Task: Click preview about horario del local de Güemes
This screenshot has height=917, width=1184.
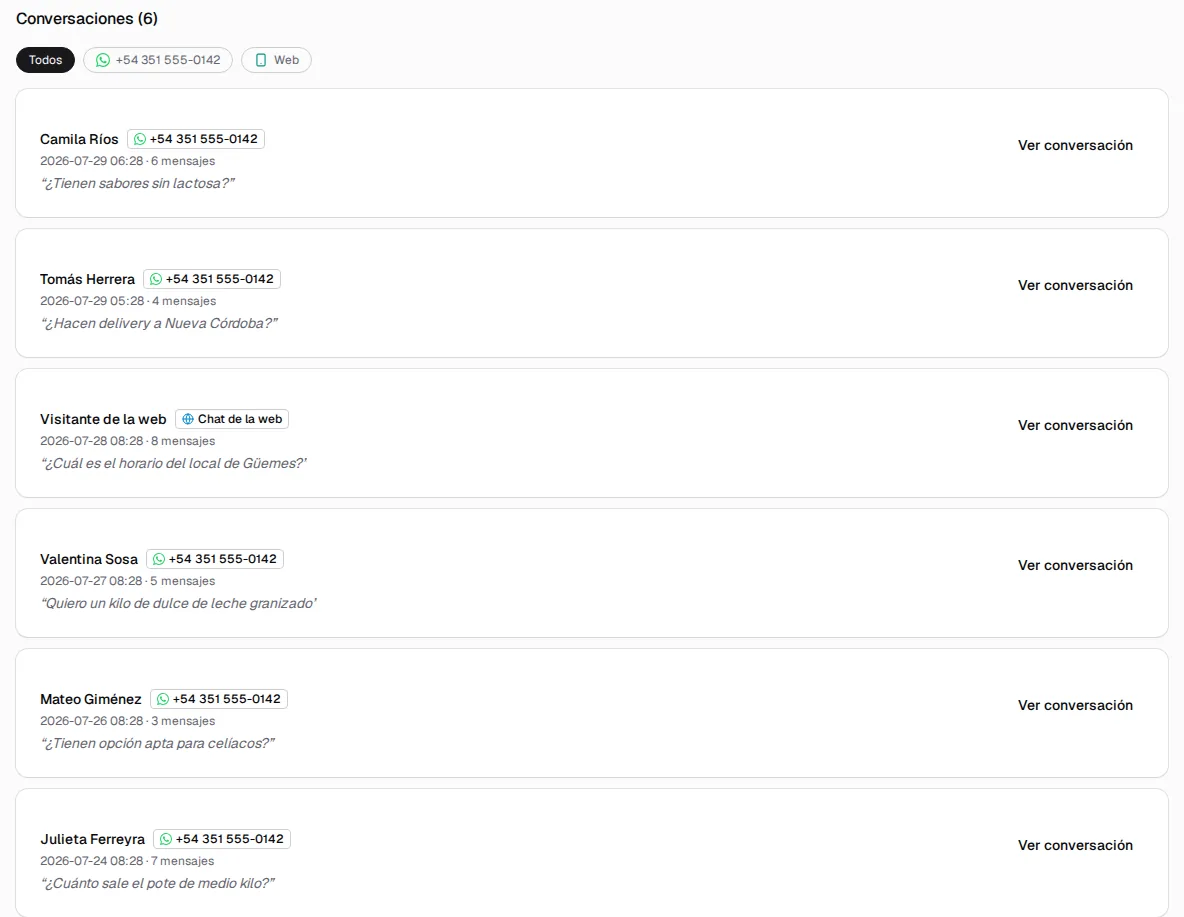Action: (174, 463)
